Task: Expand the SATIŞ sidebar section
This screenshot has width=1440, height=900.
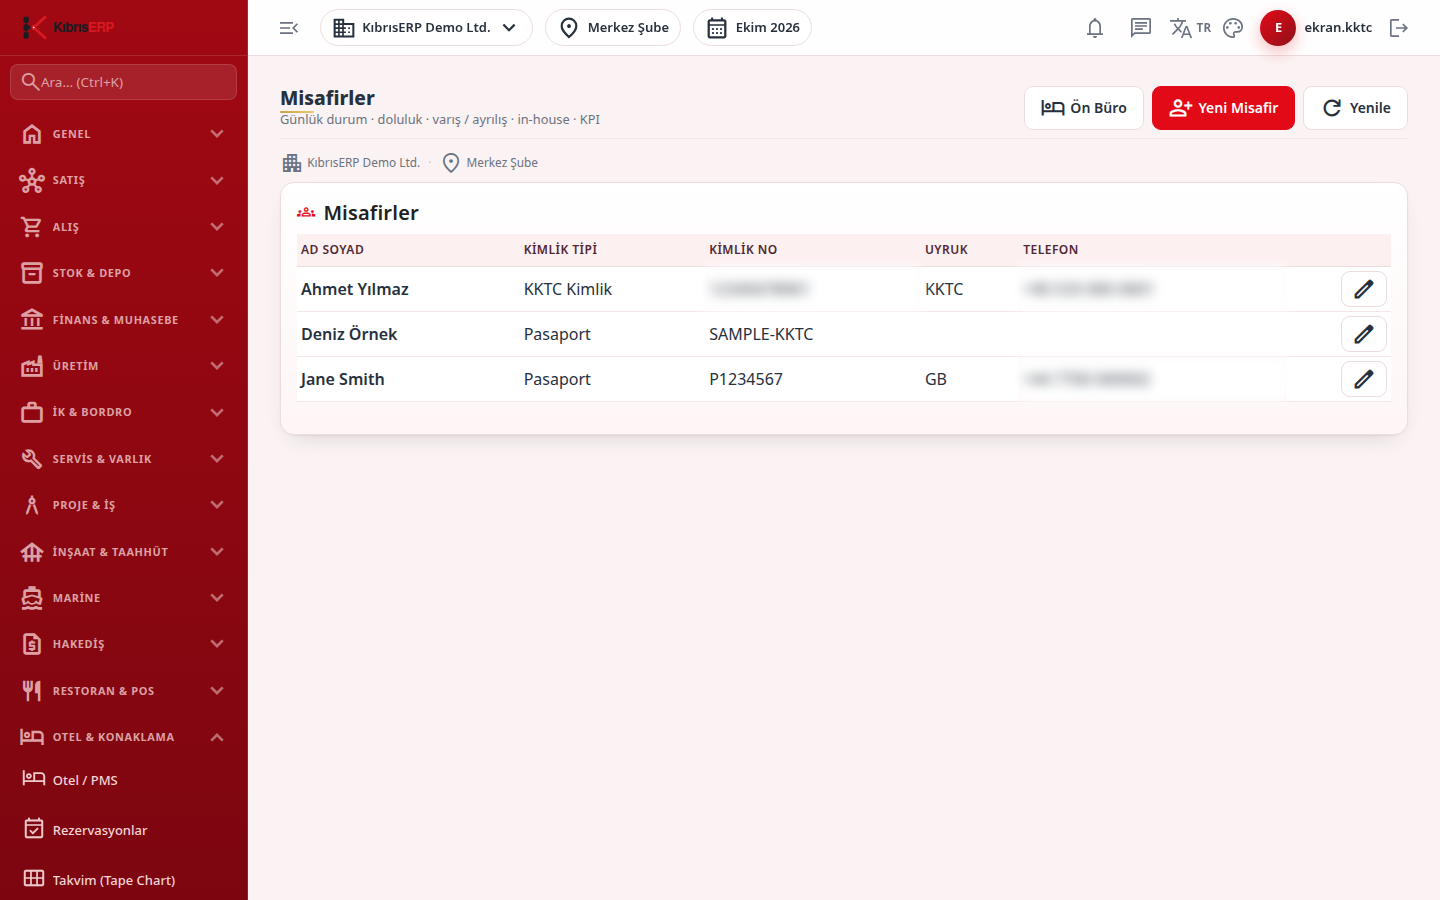Action: click(x=124, y=180)
